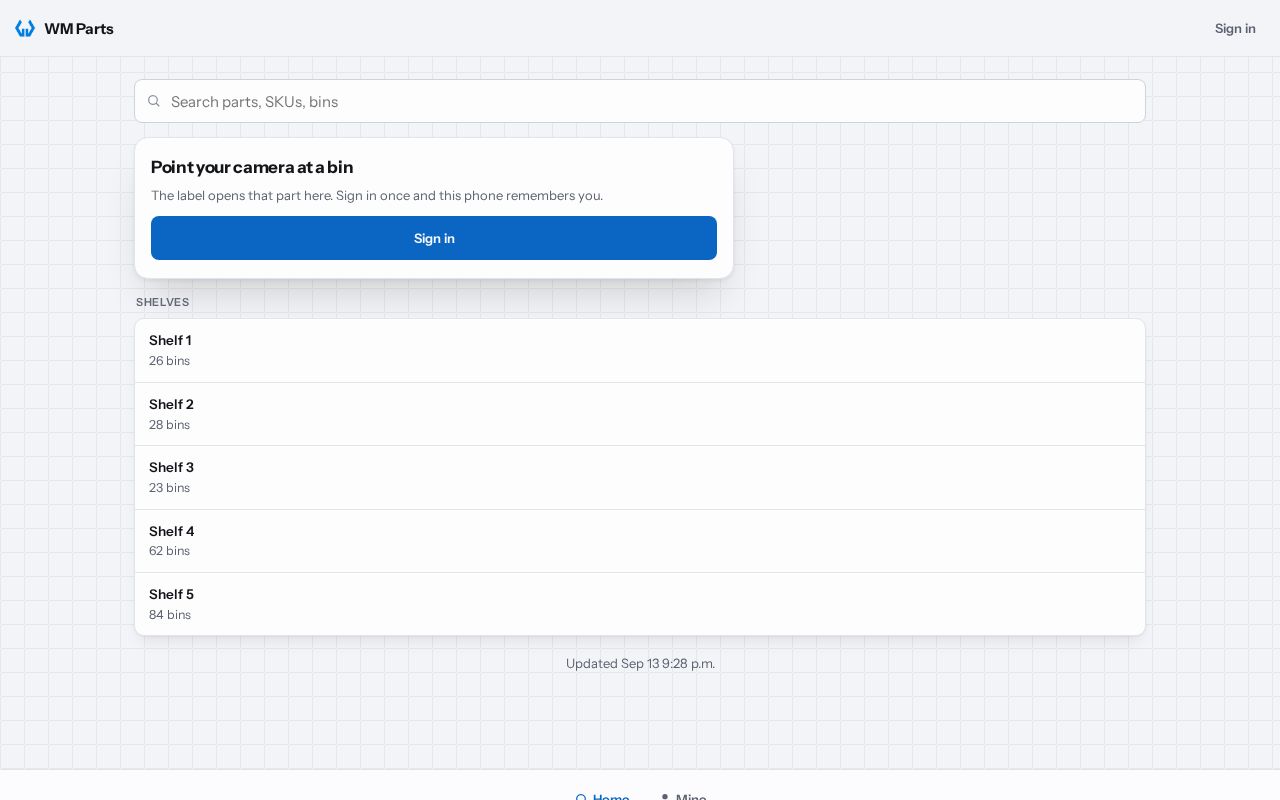Open Sign in link in header
Image resolution: width=1280 pixels, height=800 pixels.
click(x=1235, y=28)
